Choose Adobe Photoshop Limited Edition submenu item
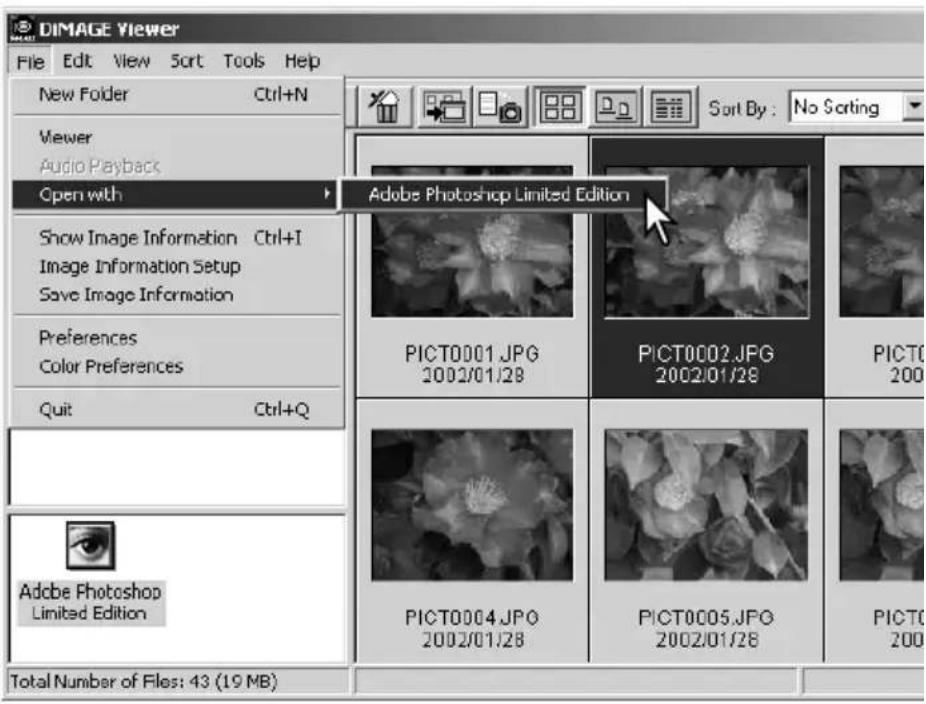This screenshot has height=704, width=926. [503, 194]
